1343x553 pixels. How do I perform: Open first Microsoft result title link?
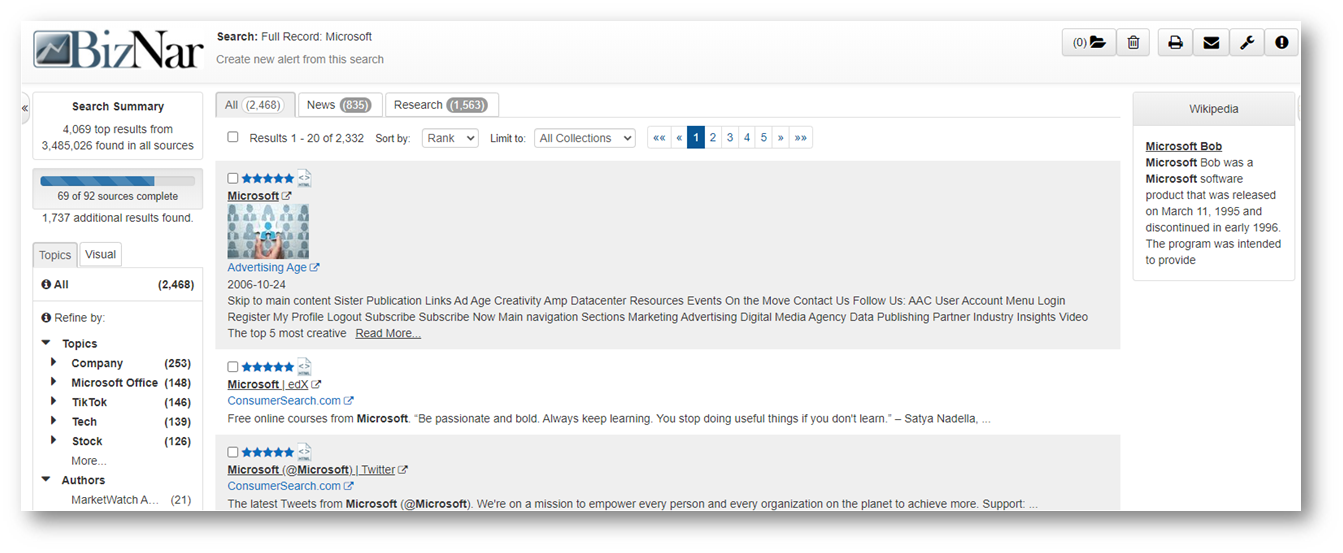253,196
